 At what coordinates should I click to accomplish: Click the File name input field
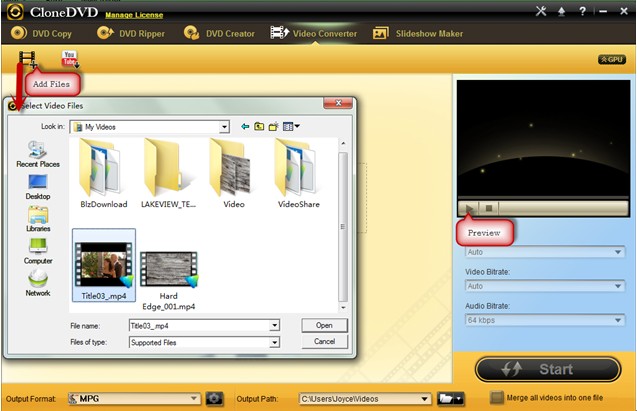point(199,326)
